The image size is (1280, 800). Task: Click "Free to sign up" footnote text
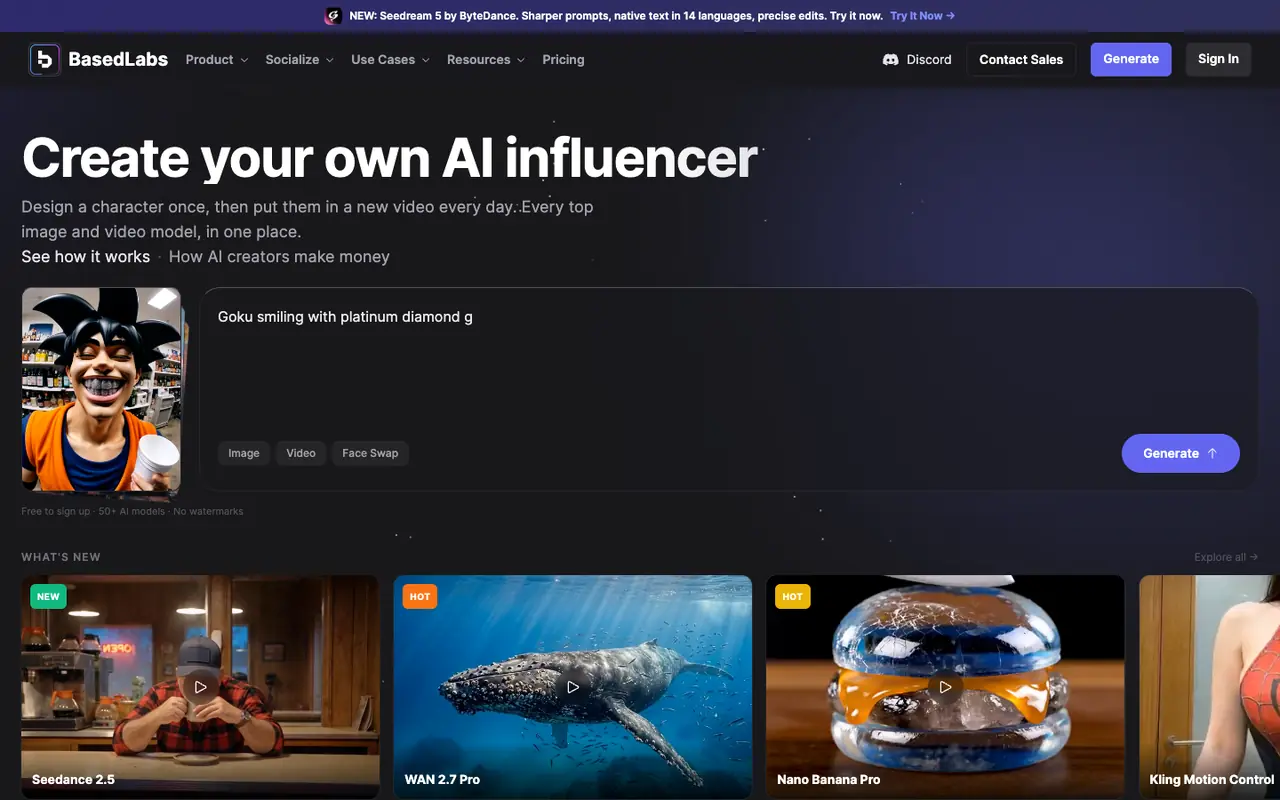point(56,511)
